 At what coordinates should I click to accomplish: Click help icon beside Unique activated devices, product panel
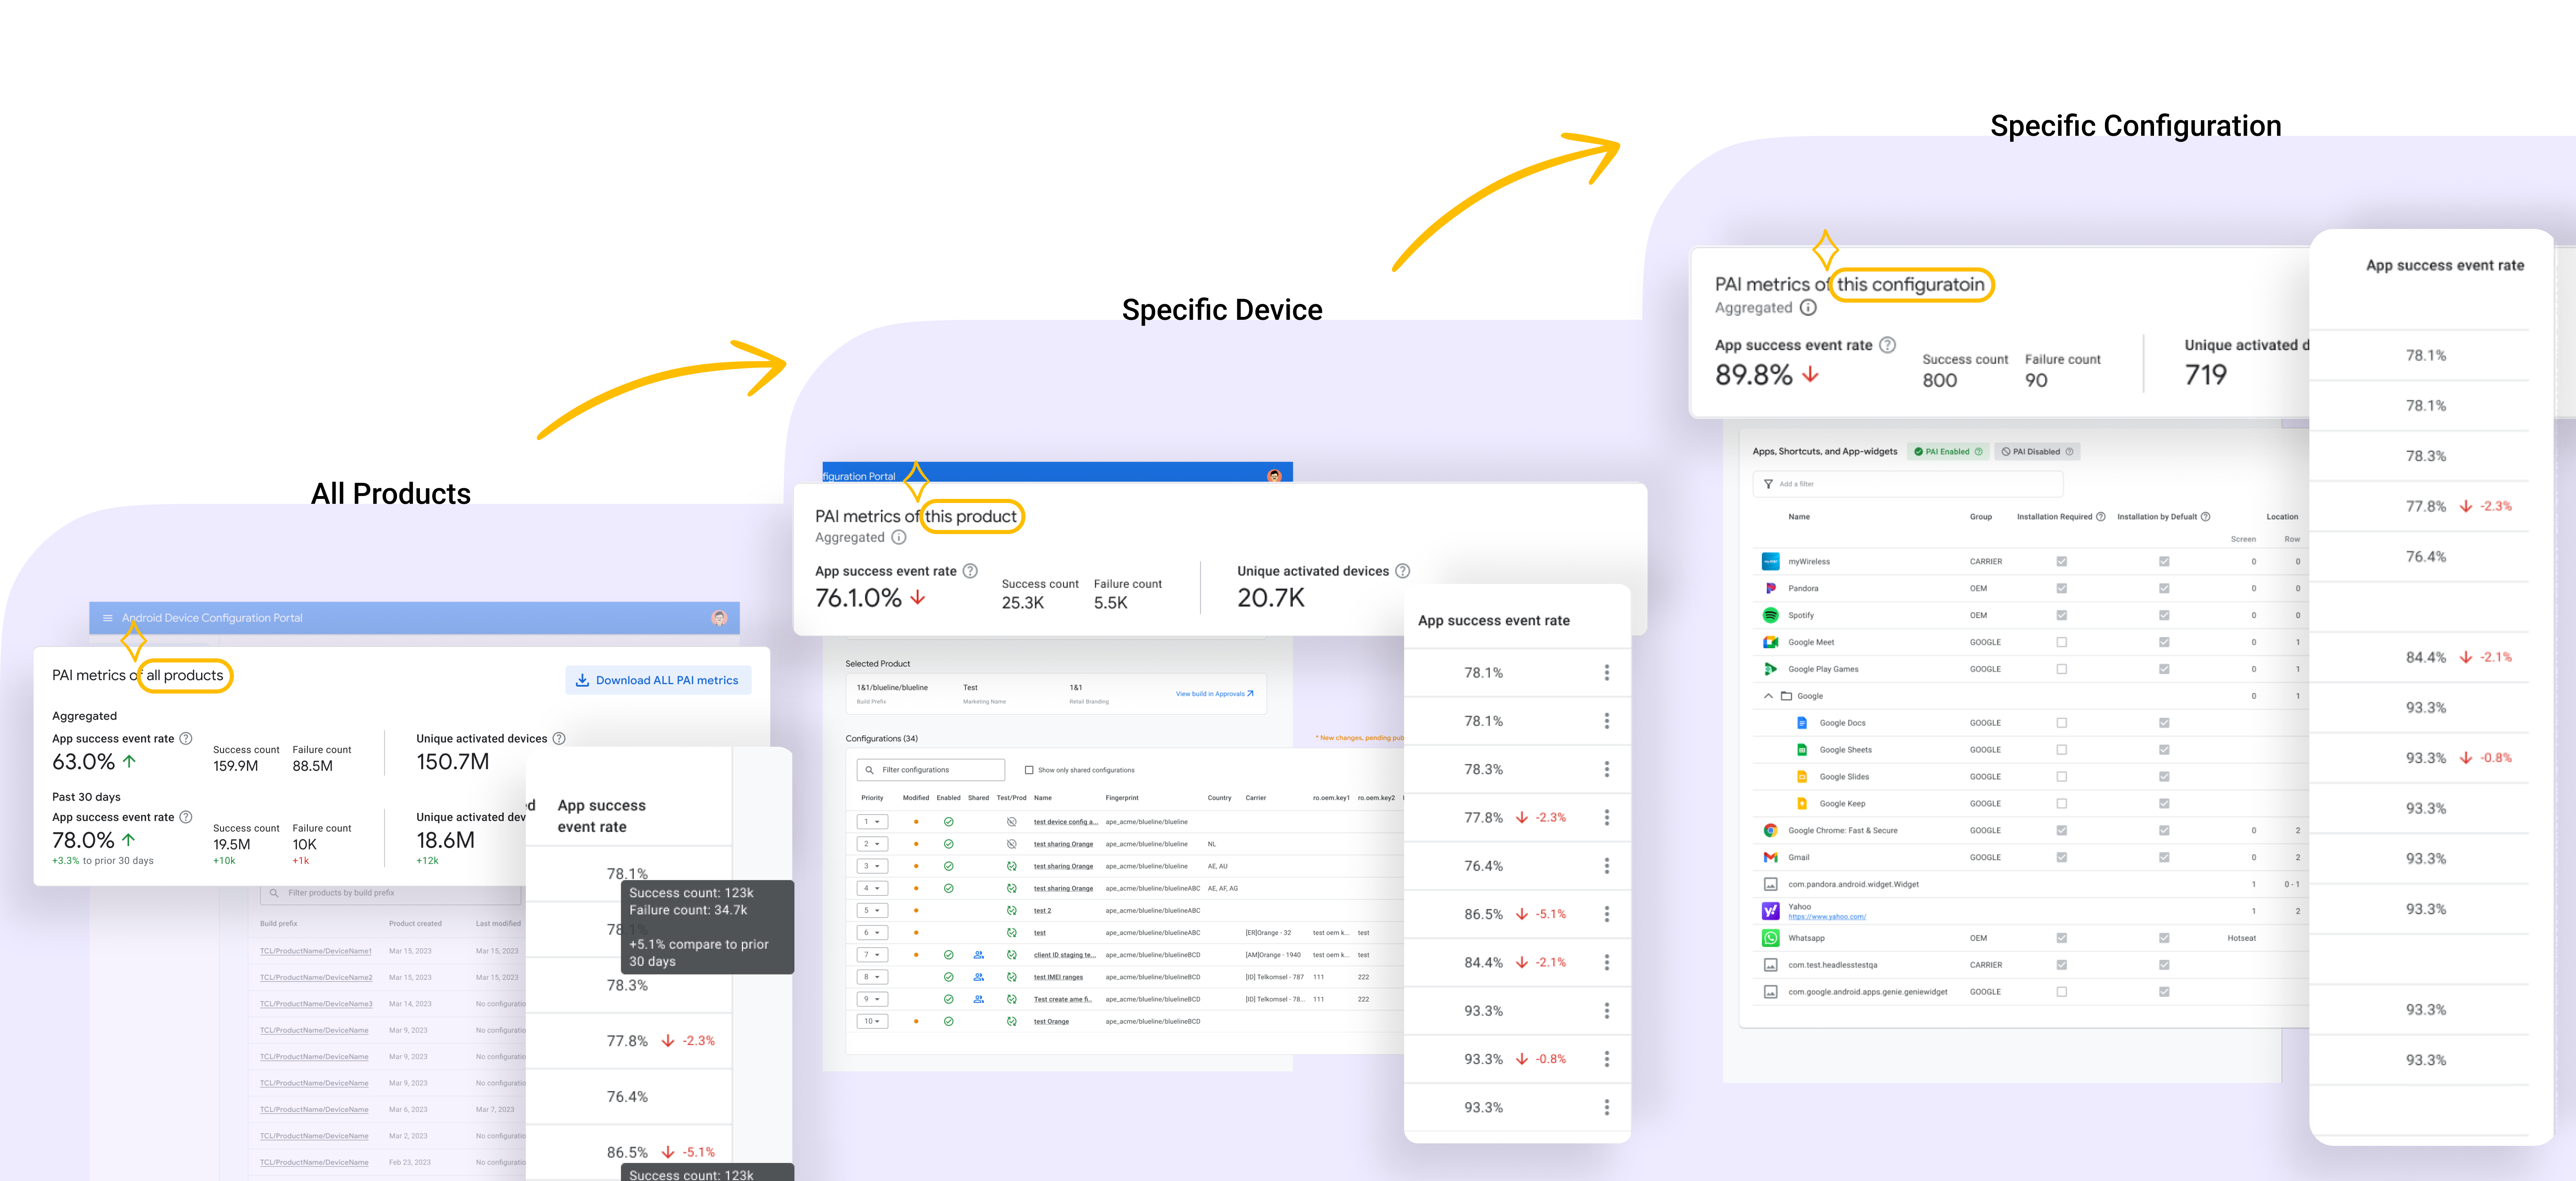pos(1402,571)
